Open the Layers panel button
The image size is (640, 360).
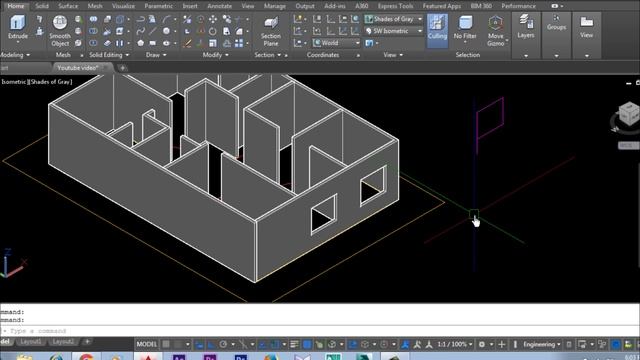526,27
